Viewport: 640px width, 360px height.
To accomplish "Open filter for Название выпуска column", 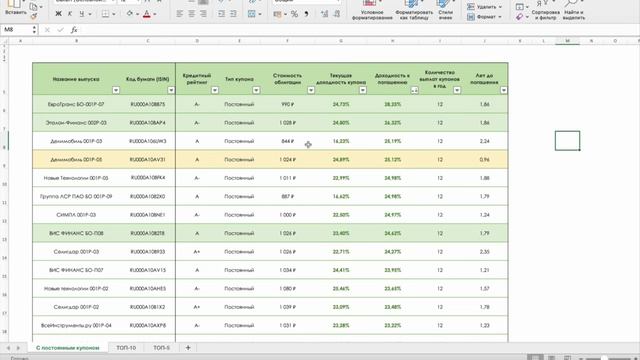I will pyautogui.click(x=116, y=90).
